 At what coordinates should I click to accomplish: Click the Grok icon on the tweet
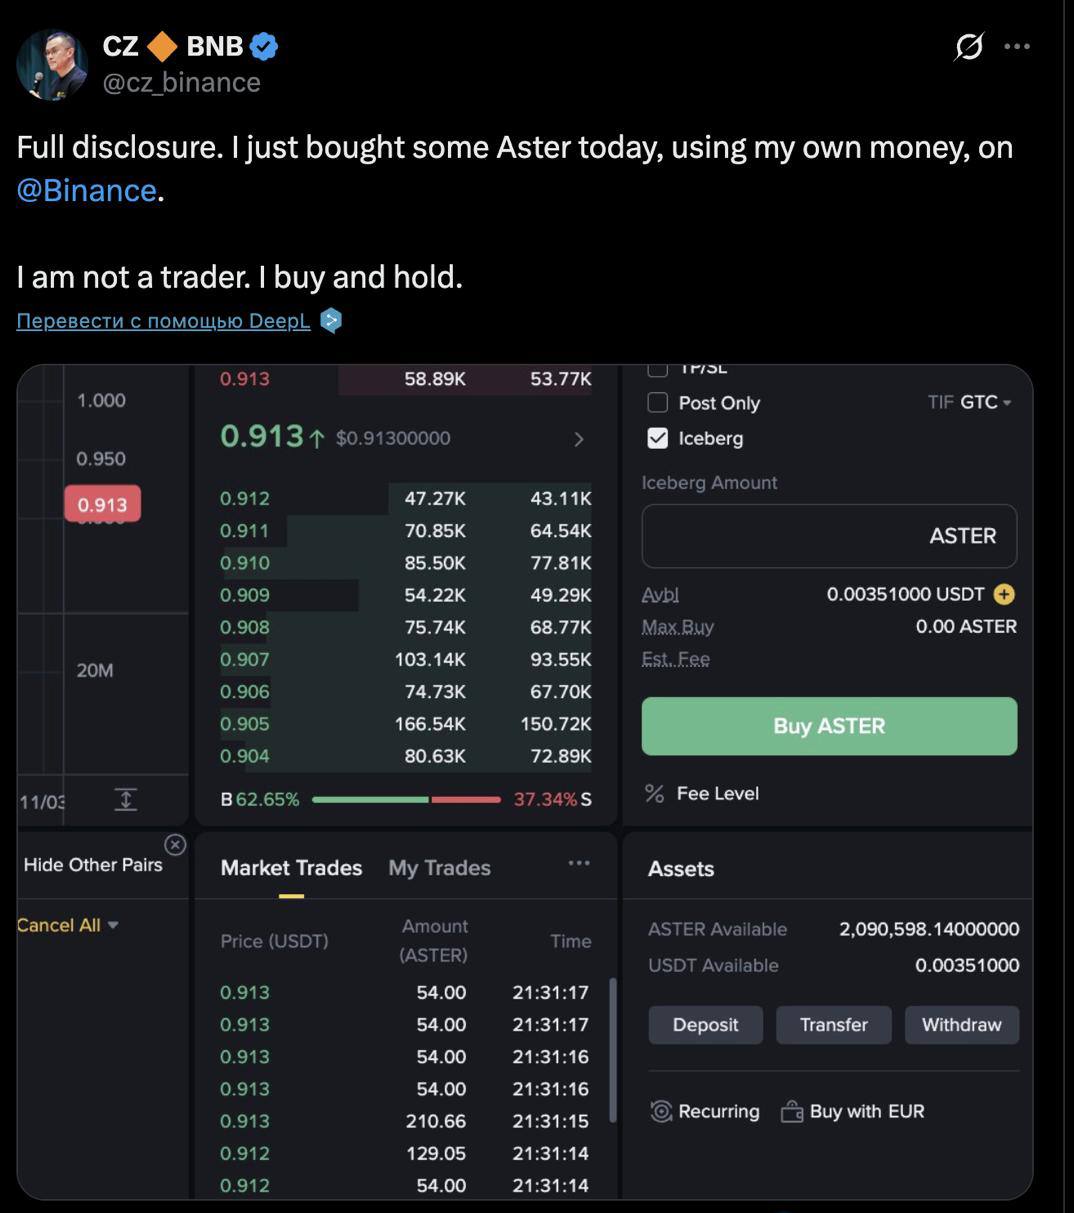pyautogui.click(x=969, y=47)
